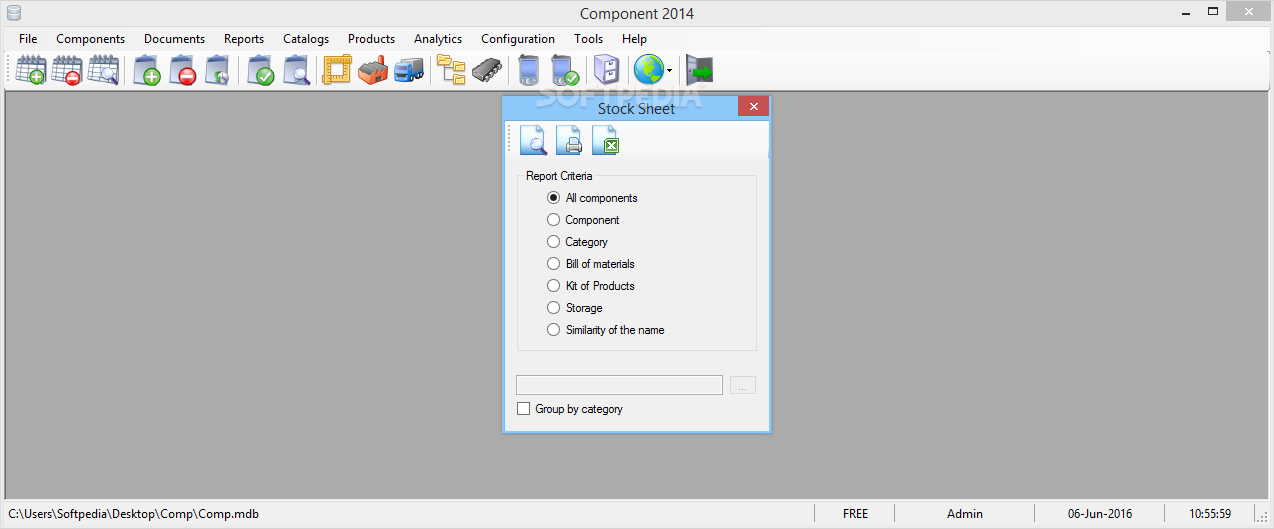Image resolution: width=1274 pixels, height=529 pixels.
Task: Click the plain handheld device icon
Action: tap(529, 70)
